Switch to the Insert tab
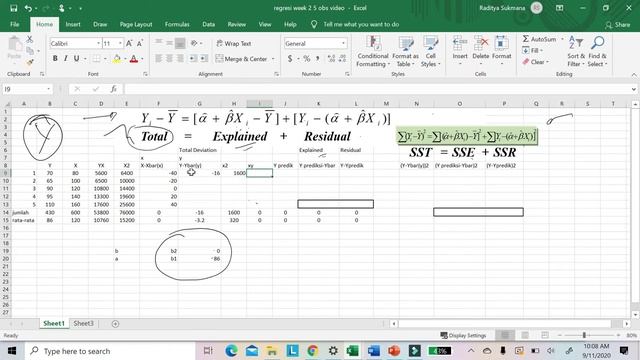The image size is (640, 360). click(73, 24)
